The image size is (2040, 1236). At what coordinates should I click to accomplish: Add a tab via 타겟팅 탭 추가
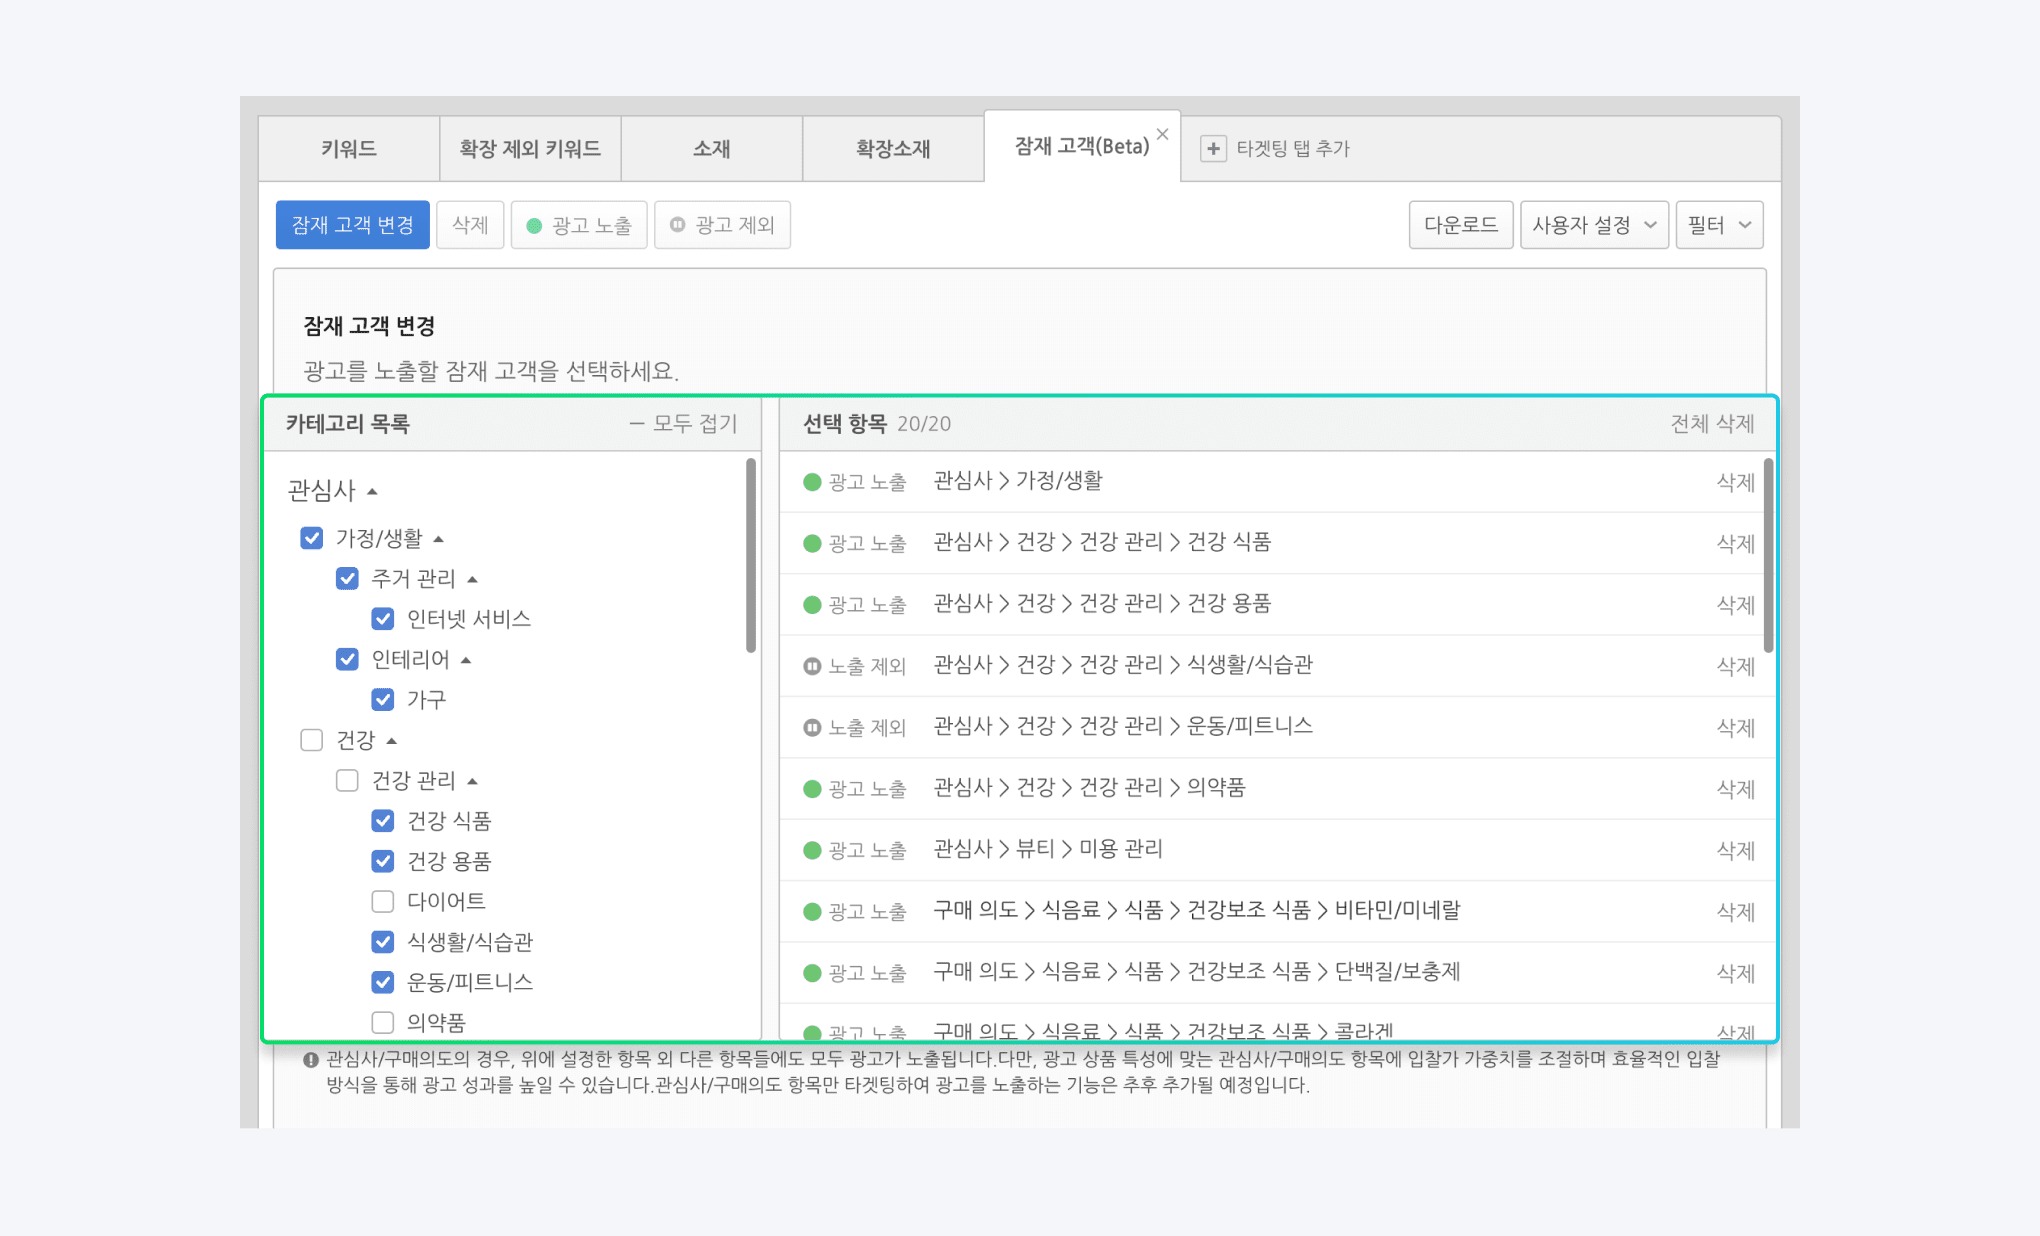tap(1275, 148)
